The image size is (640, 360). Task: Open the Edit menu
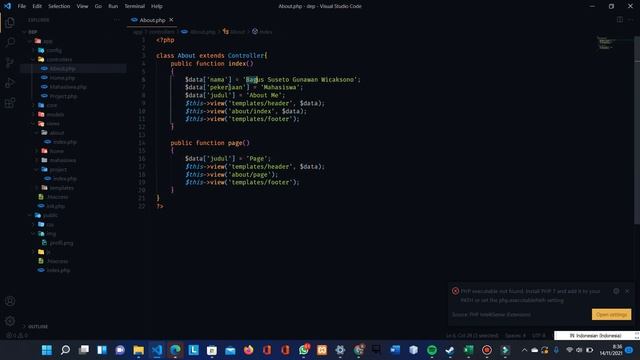[37, 6]
